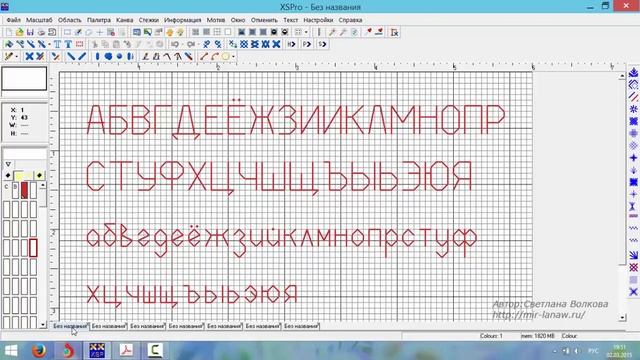Click the bold blue X stitch icon
The width and height of the screenshot is (640, 360).
click(277, 44)
